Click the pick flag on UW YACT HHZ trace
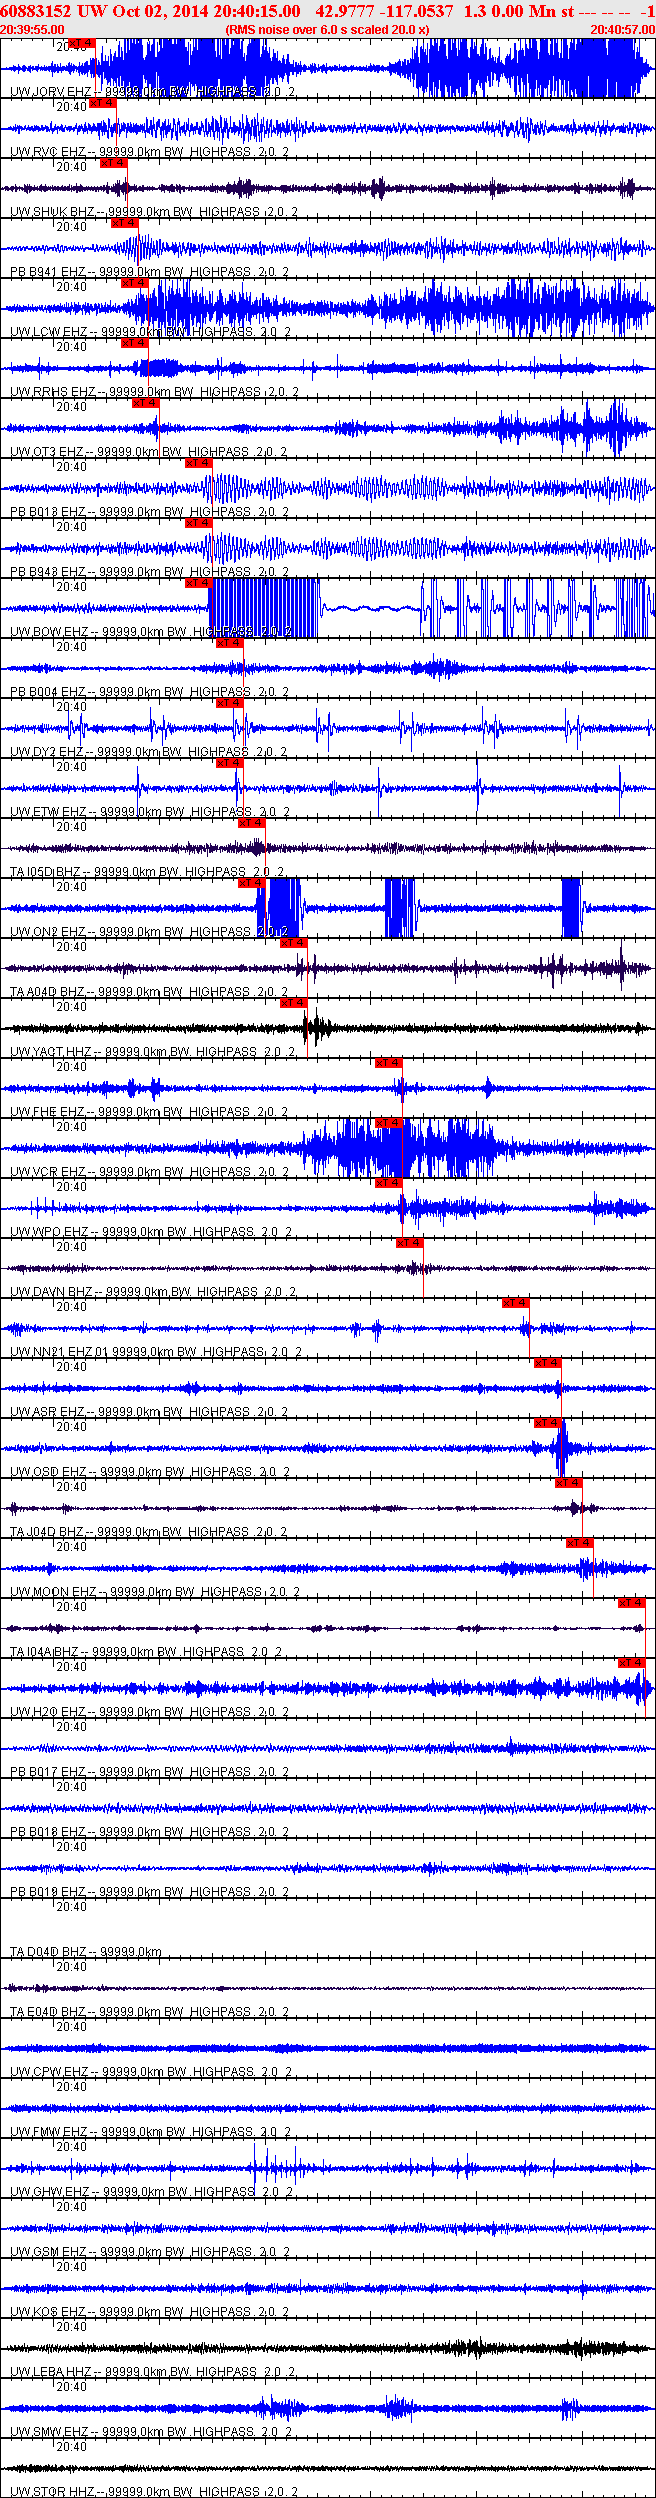The width and height of the screenshot is (656, 2498). coord(293,1003)
